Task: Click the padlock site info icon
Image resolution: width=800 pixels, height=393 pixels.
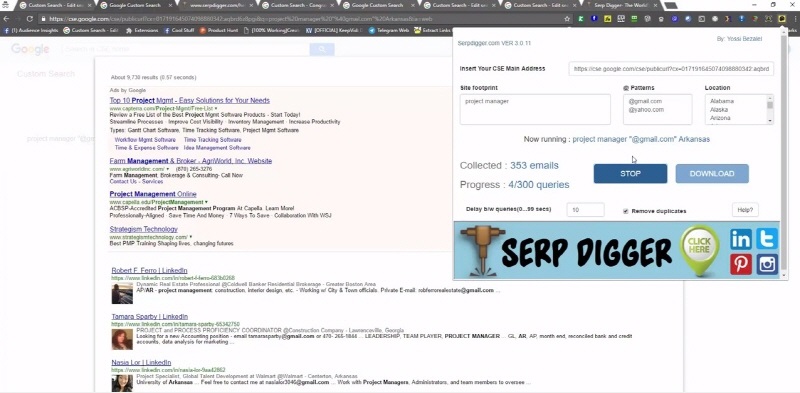Action: pos(44,19)
